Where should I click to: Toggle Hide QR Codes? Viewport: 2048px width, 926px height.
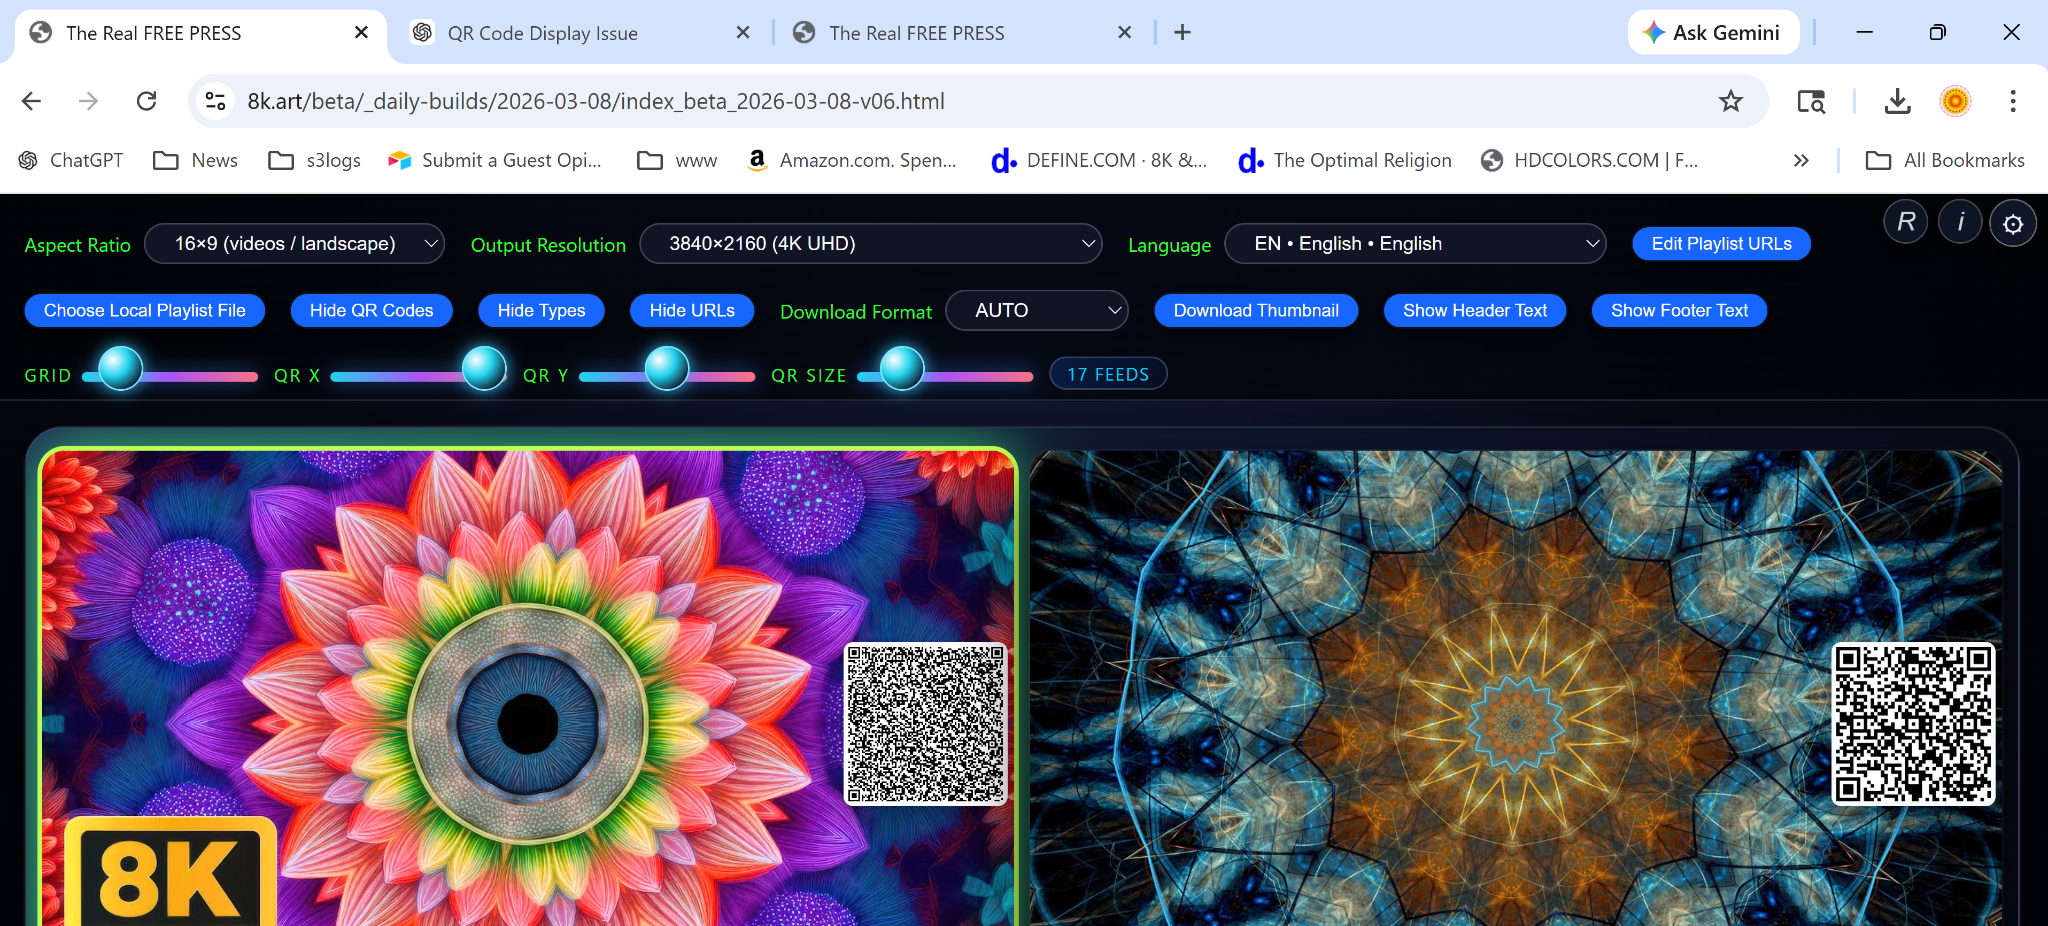click(x=371, y=311)
